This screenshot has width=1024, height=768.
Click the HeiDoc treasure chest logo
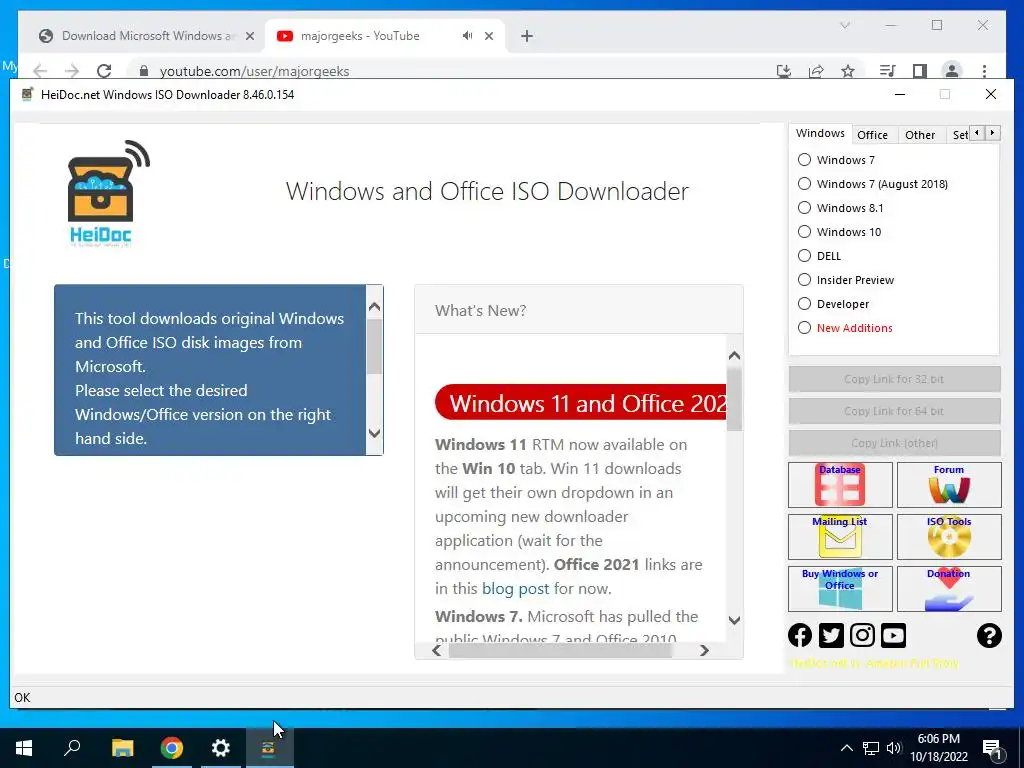[108, 193]
